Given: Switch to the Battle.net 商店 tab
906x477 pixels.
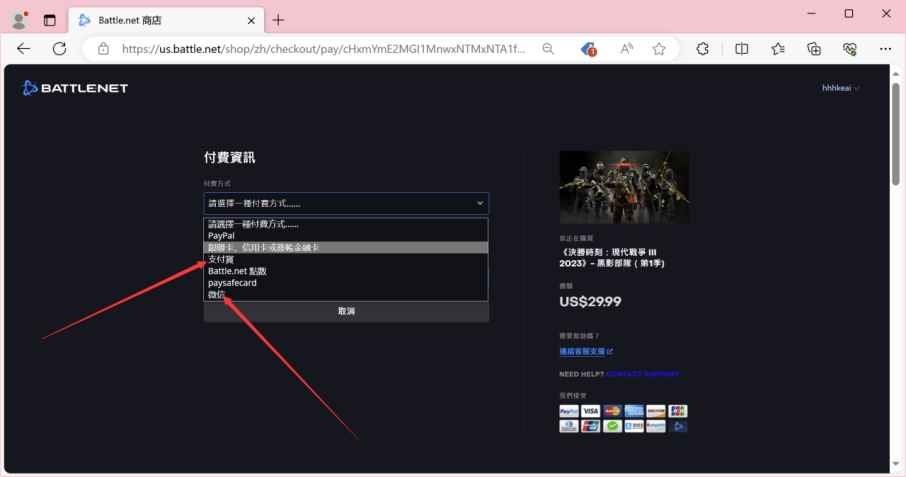Looking at the screenshot, I should point(166,20).
